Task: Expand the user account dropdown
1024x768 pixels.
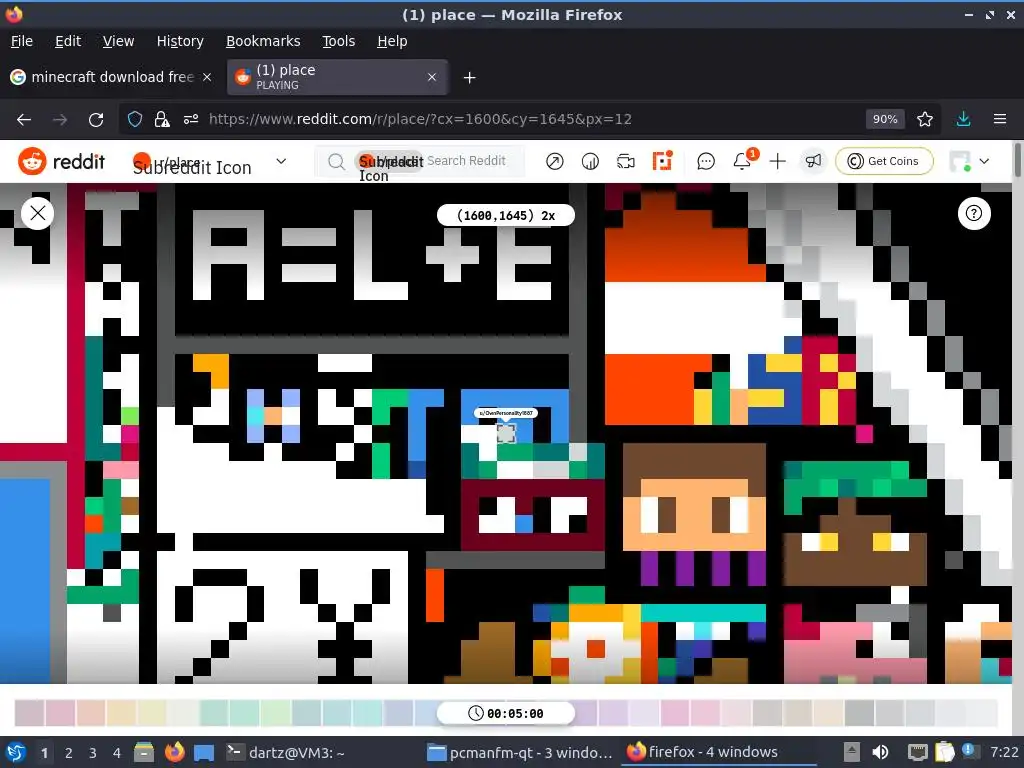Action: pos(984,161)
